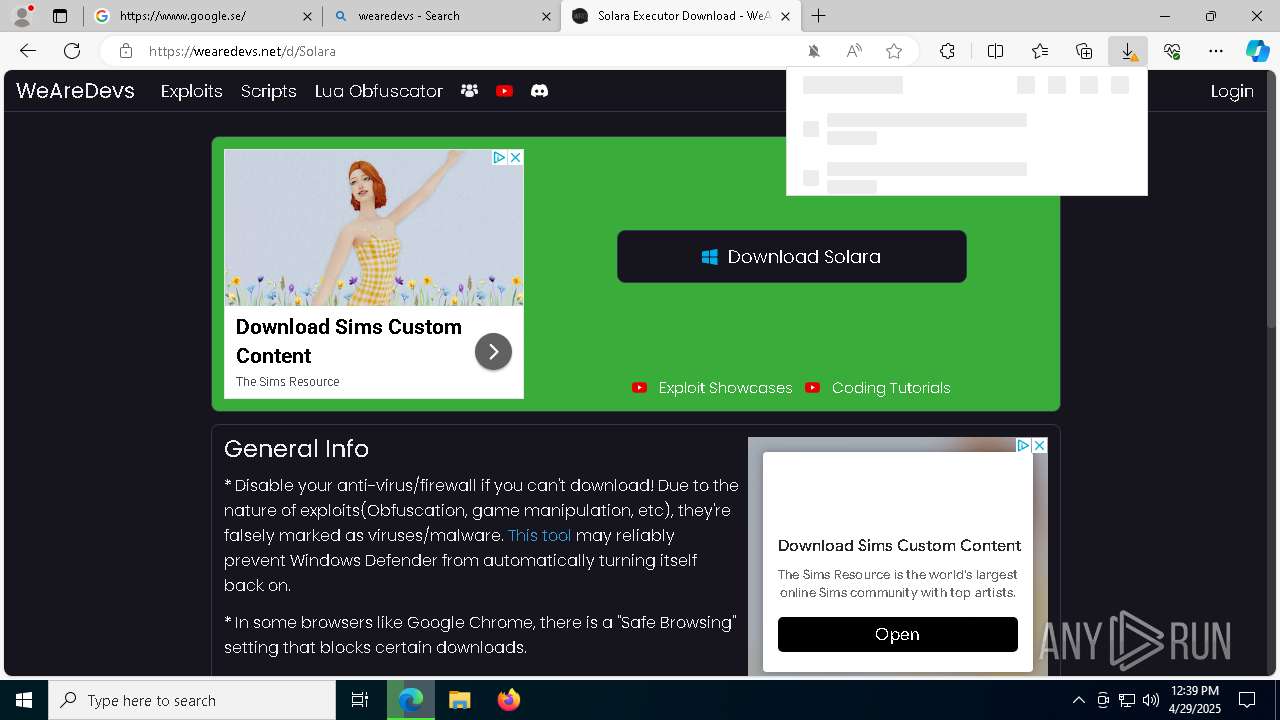Click the taskbar clock showing 12:39 PM
The image size is (1280, 720).
pyautogui.click(x=1195, y=700)
